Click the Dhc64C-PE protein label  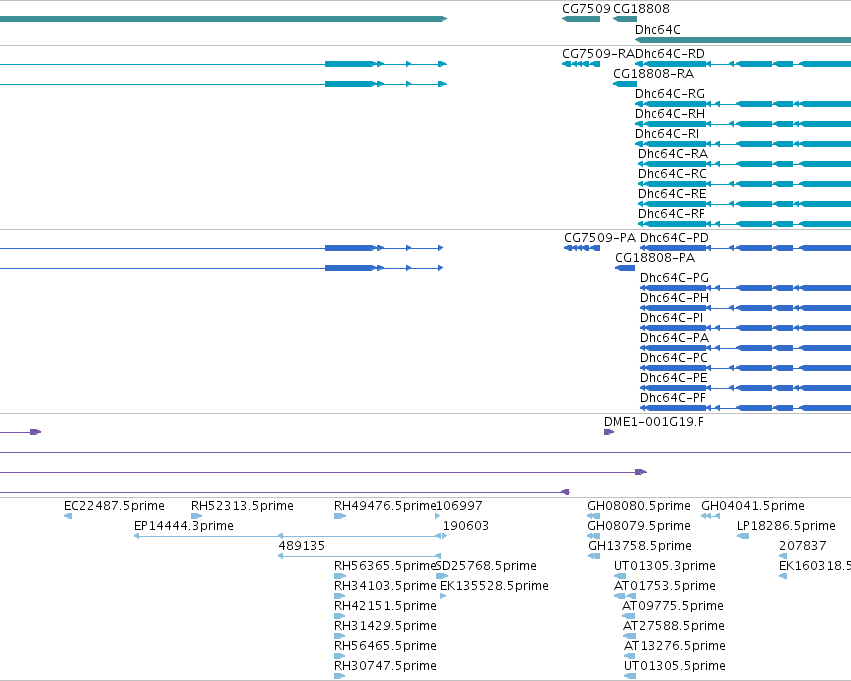coord(674,378)
